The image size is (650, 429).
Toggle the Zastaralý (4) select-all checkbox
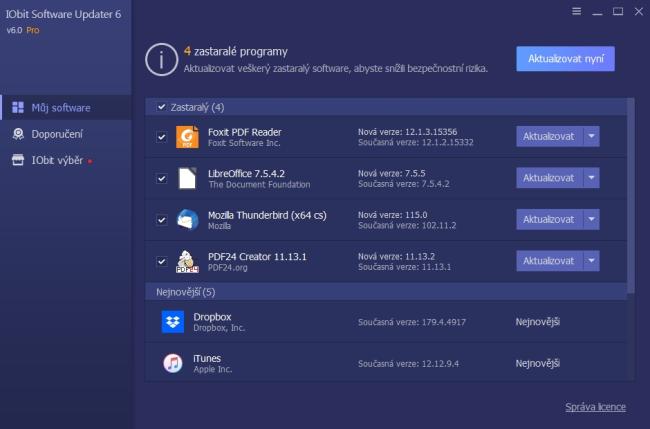pyautogui.click(x=161, y=107)
